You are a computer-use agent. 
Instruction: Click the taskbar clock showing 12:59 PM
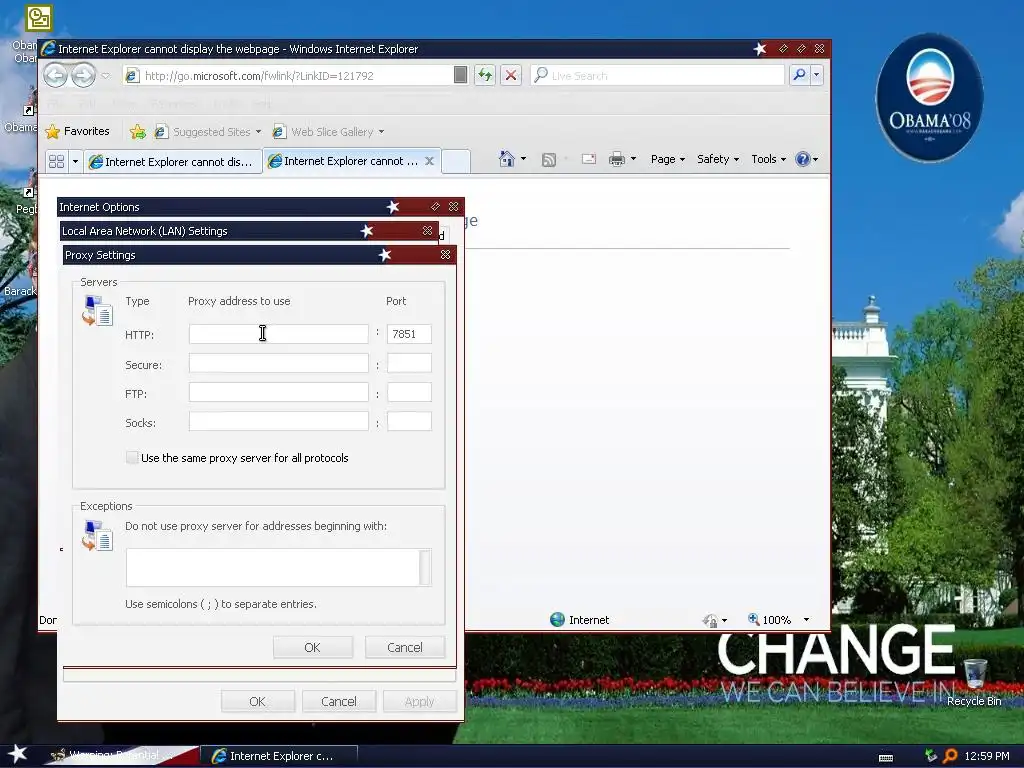pyautogui.click(x=987, y=756)
